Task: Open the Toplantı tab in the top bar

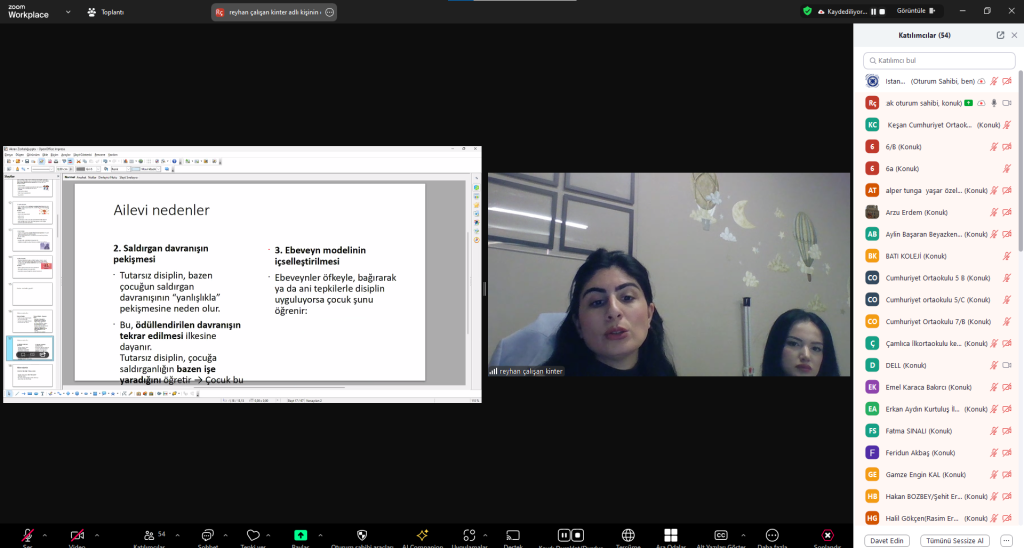Action: point(105,13)
